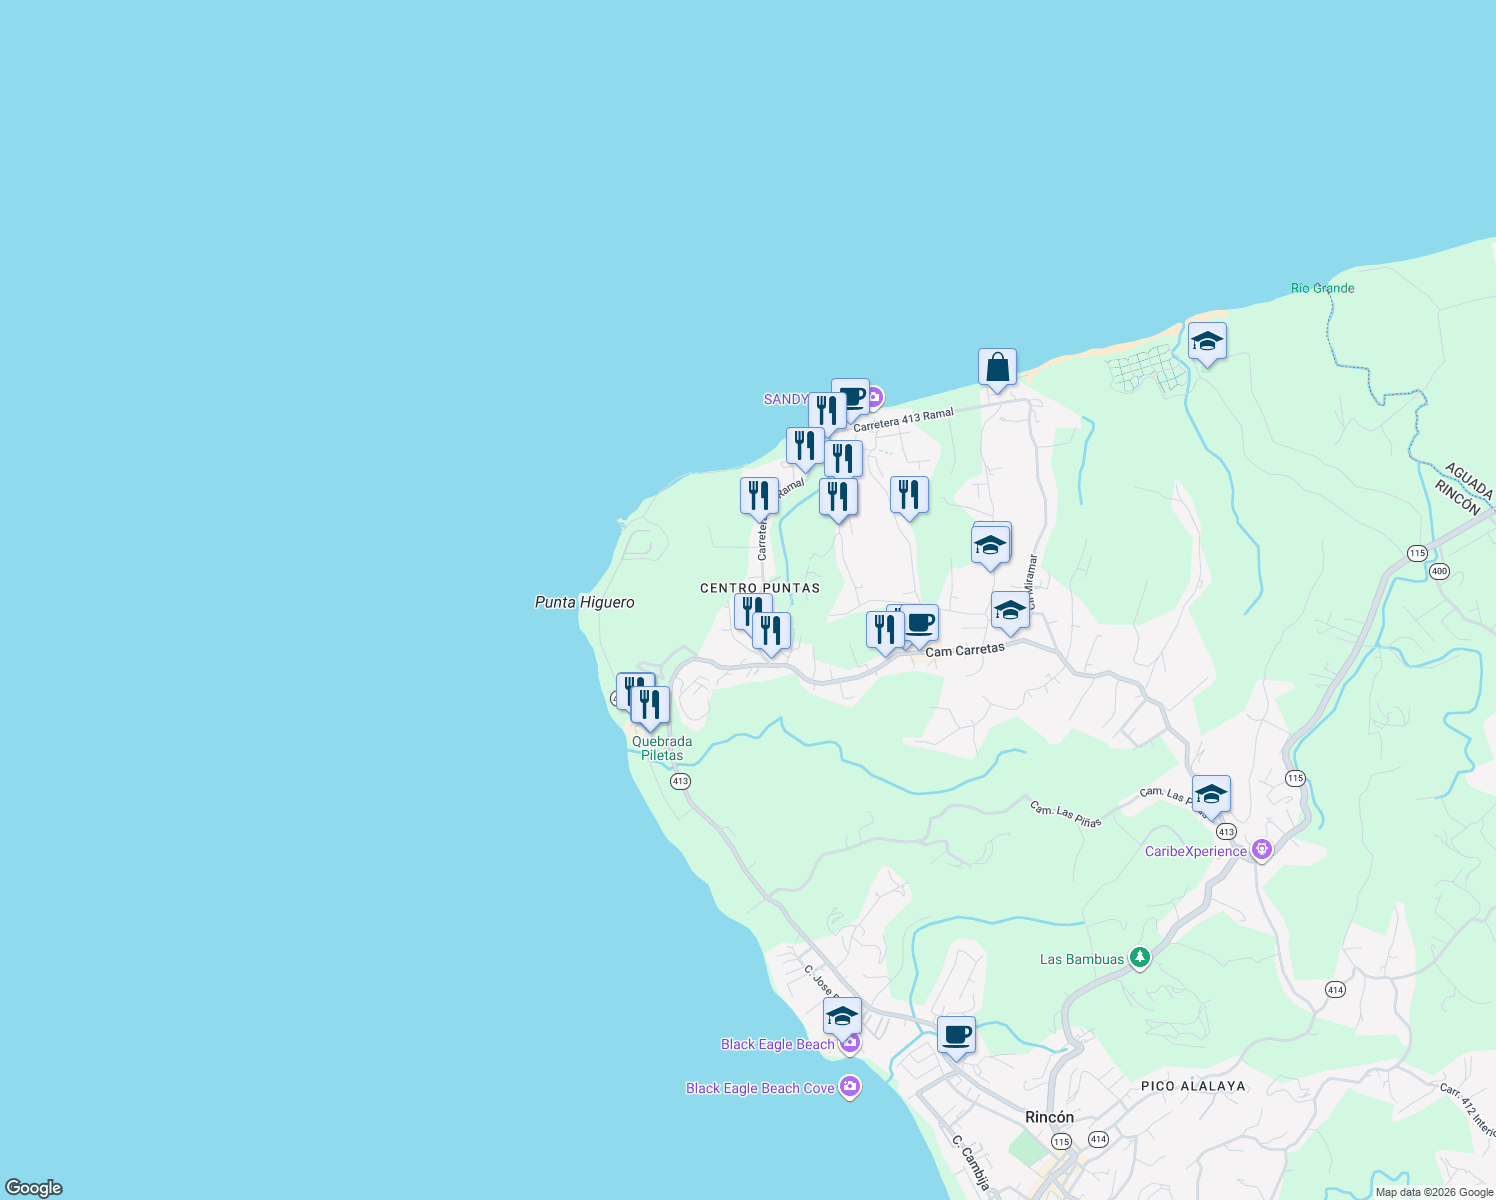This screenshot has height=1200, width=1496.
Task: Click the graduation cap marker near Río Grande
Action: click(1207, 342)
